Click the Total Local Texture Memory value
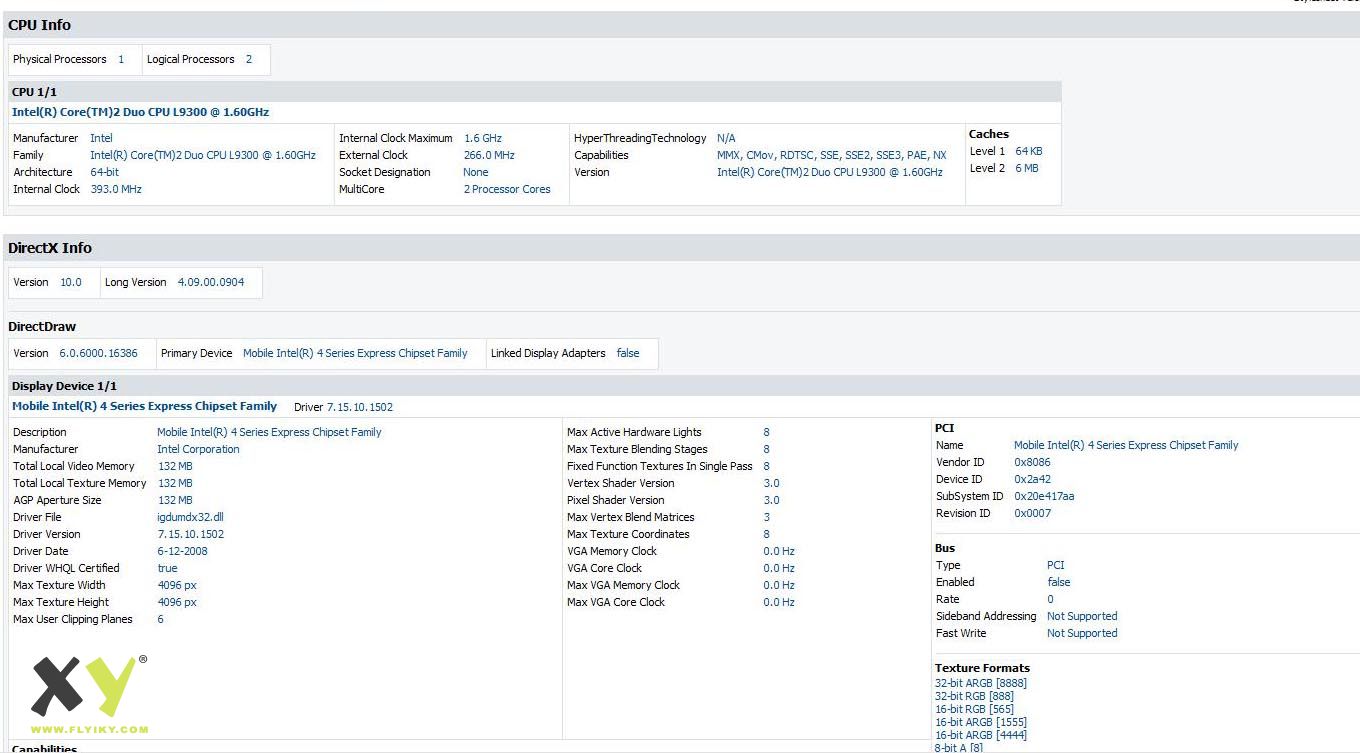1360x753 pixels. click(175, 483)
